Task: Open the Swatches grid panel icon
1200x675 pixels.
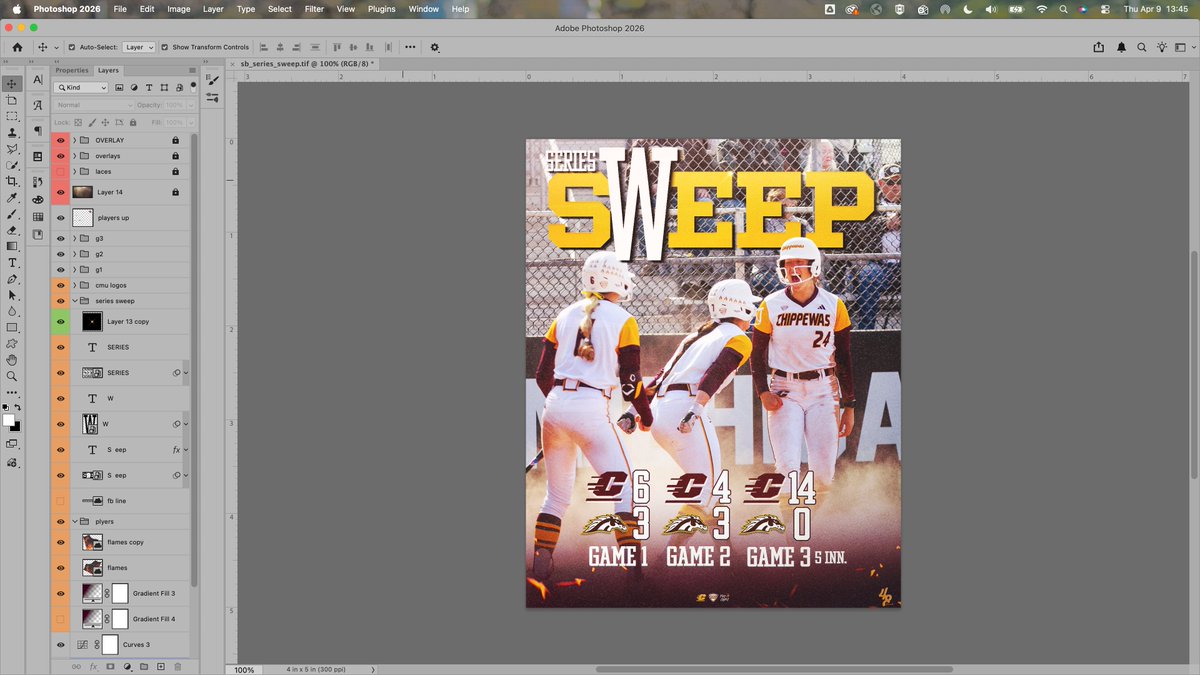Action: [x=38, y=217]
